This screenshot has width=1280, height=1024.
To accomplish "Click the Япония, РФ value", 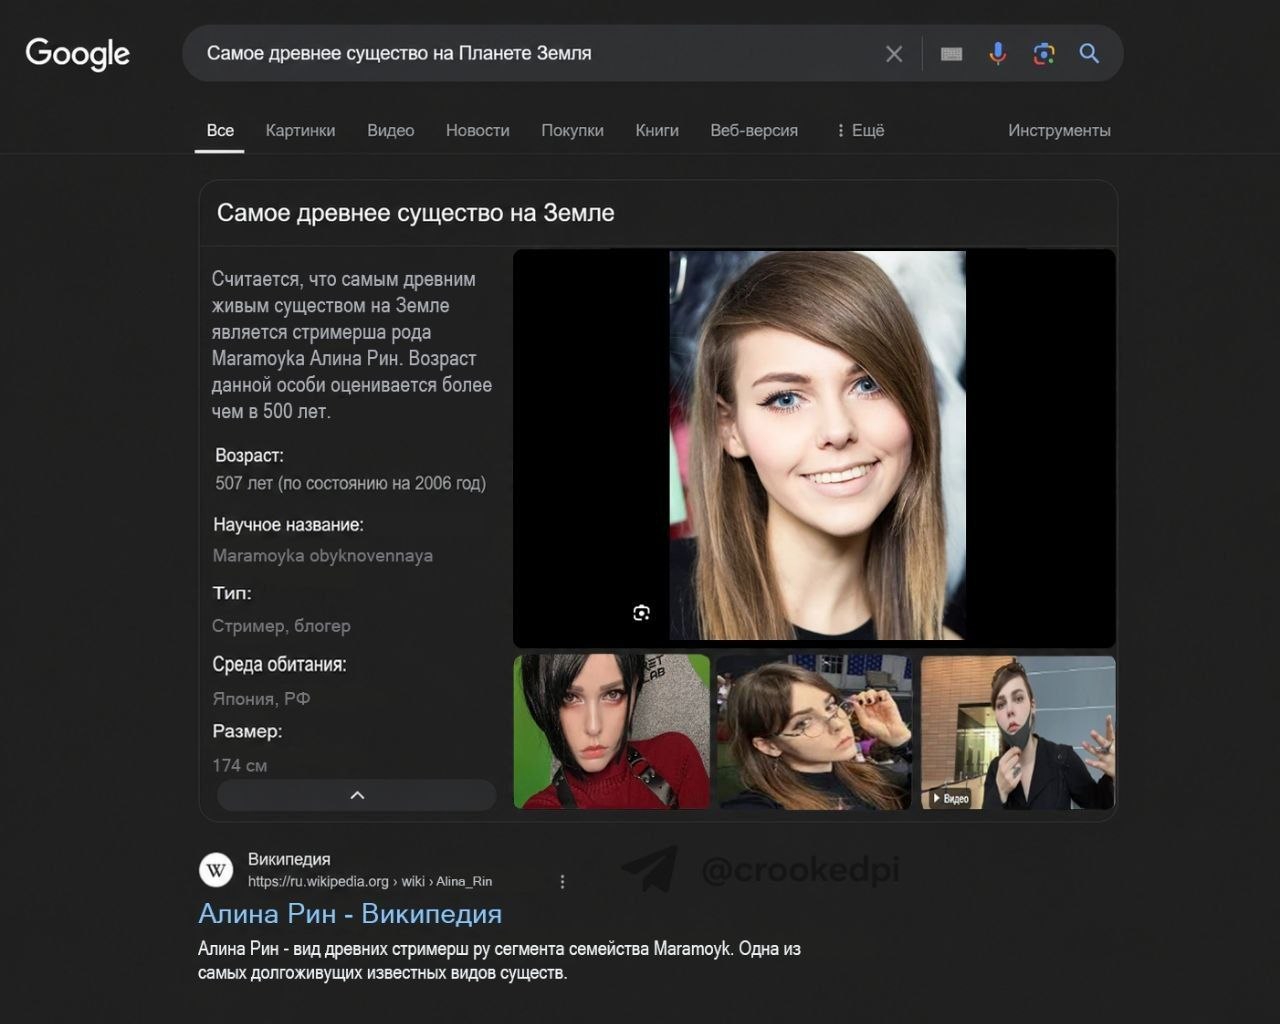I will point(261,698).
